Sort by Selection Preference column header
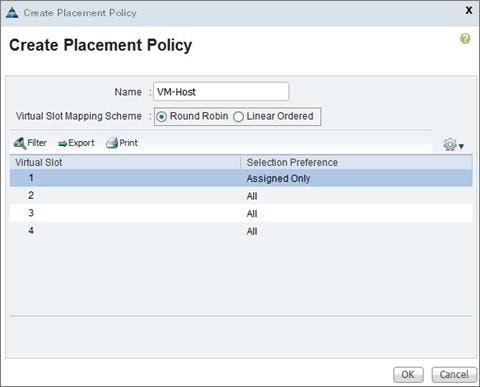480x387 pixels. 356,162
